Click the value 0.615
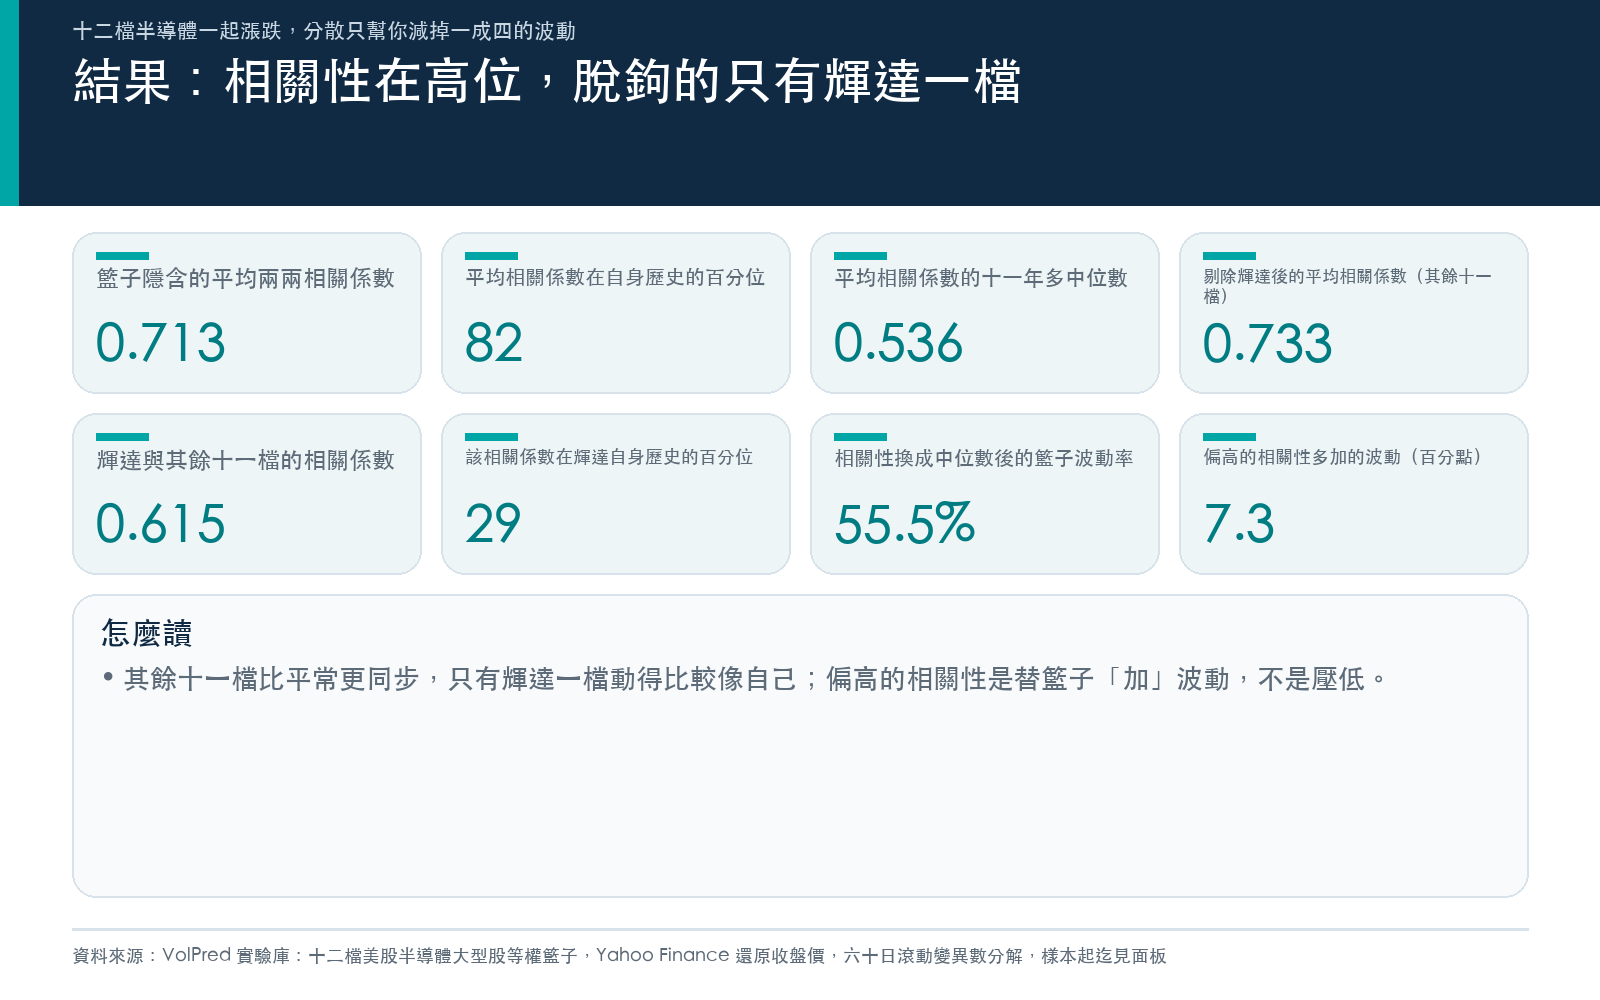Image resolution: width=1600 pixels, height=1000 pixels. click(x=161, y=524)
